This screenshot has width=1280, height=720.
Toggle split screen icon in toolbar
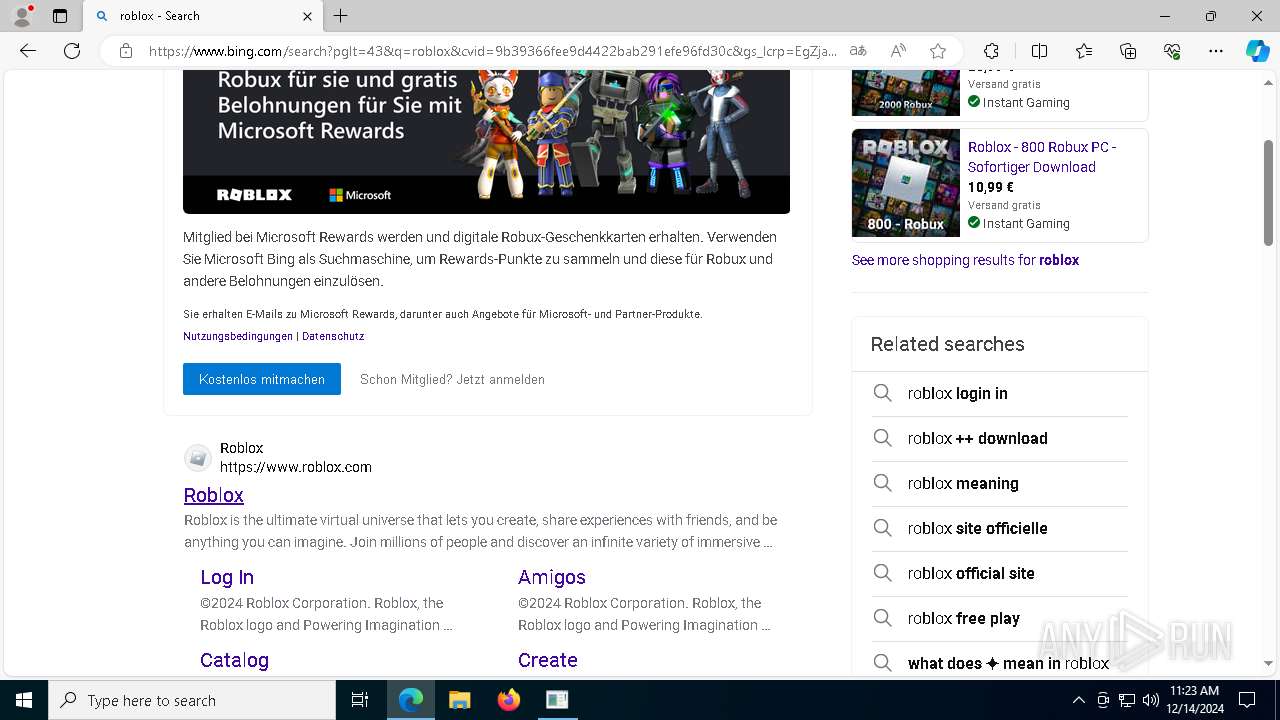coord(1039,51)
